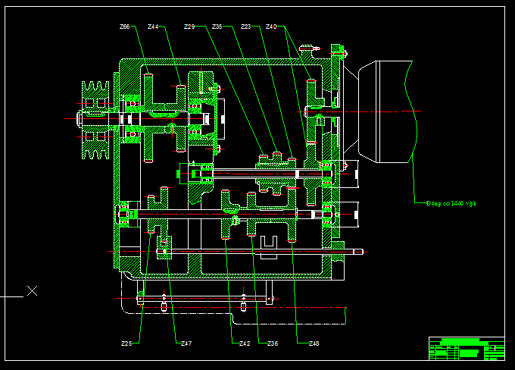The image size is (515, 370).
Task: Select the V-belt pulley on left shaft
Action: pos(96,120)
